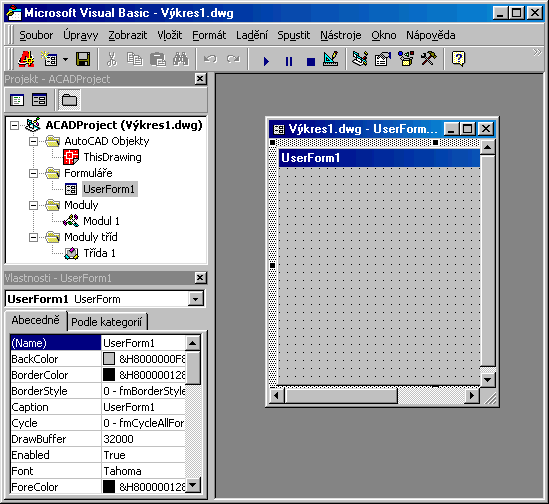Switch to AutoCAD view icon
Screen dimensions: 549x504
coord(26,59)
